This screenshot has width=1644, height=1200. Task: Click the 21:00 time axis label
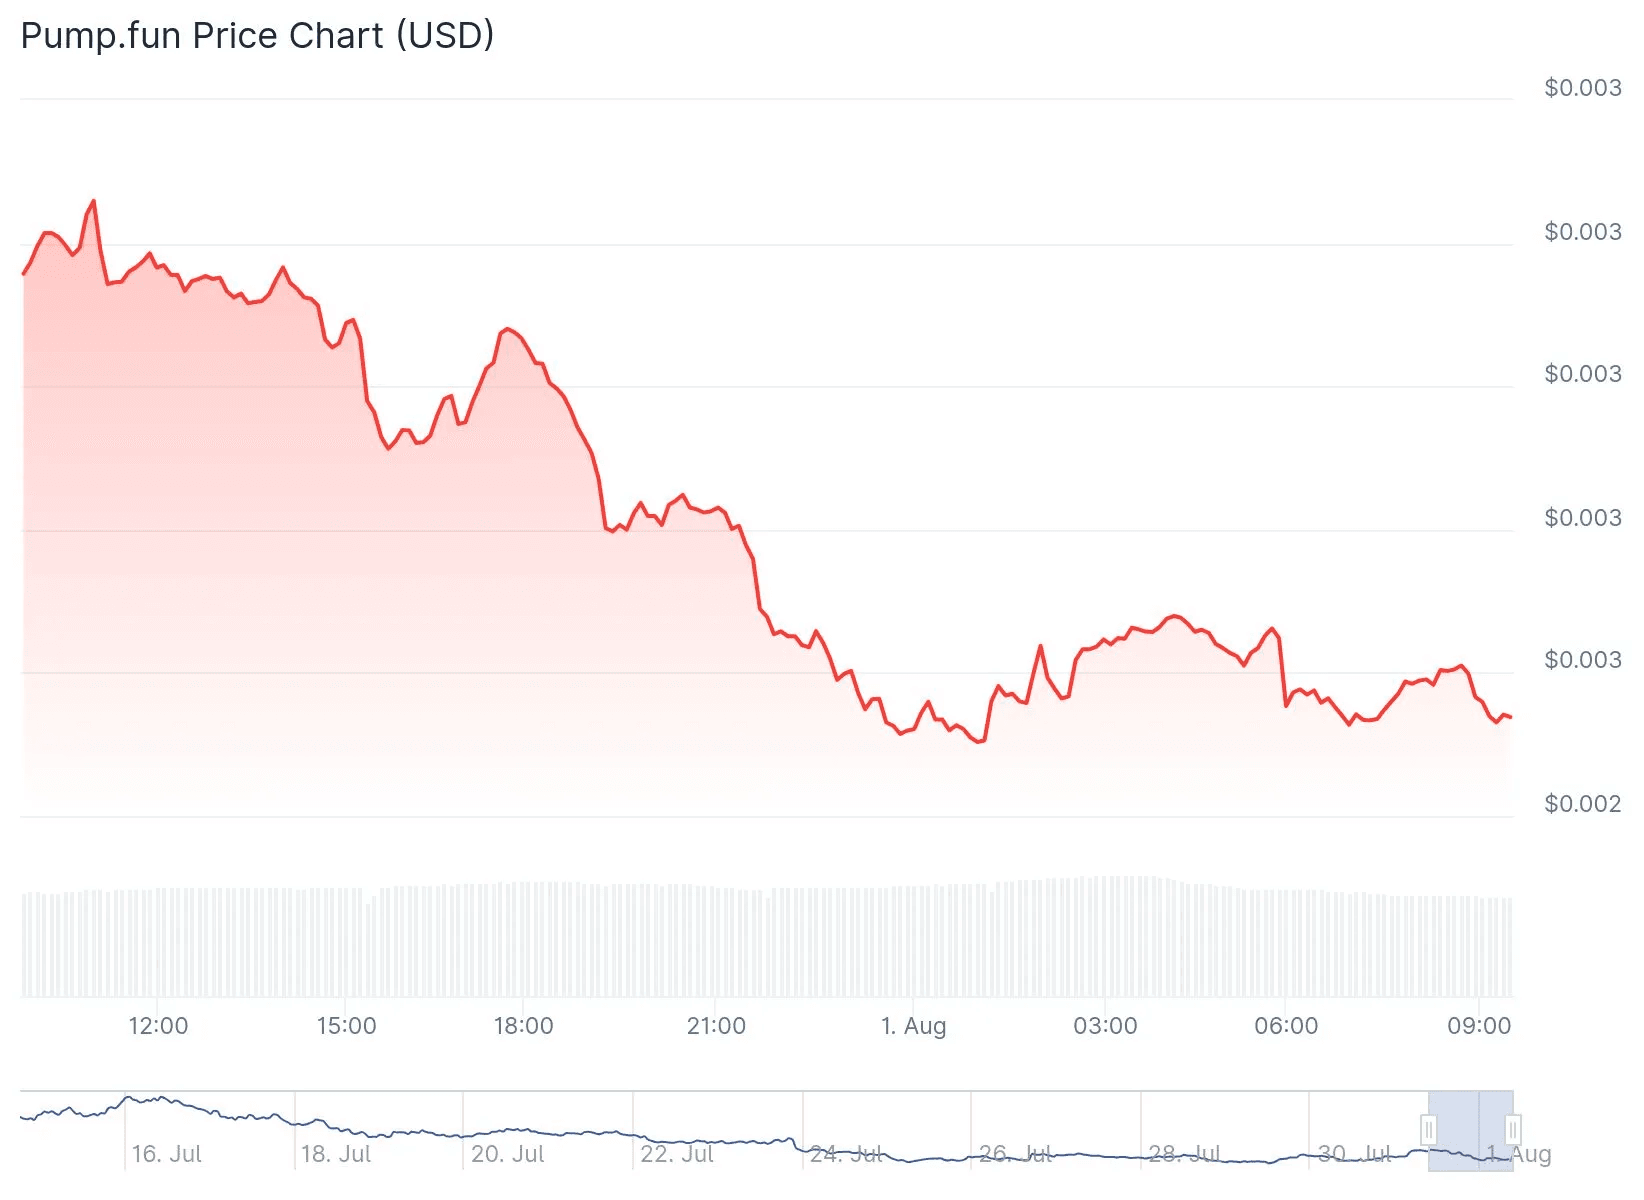point(716,1026)
